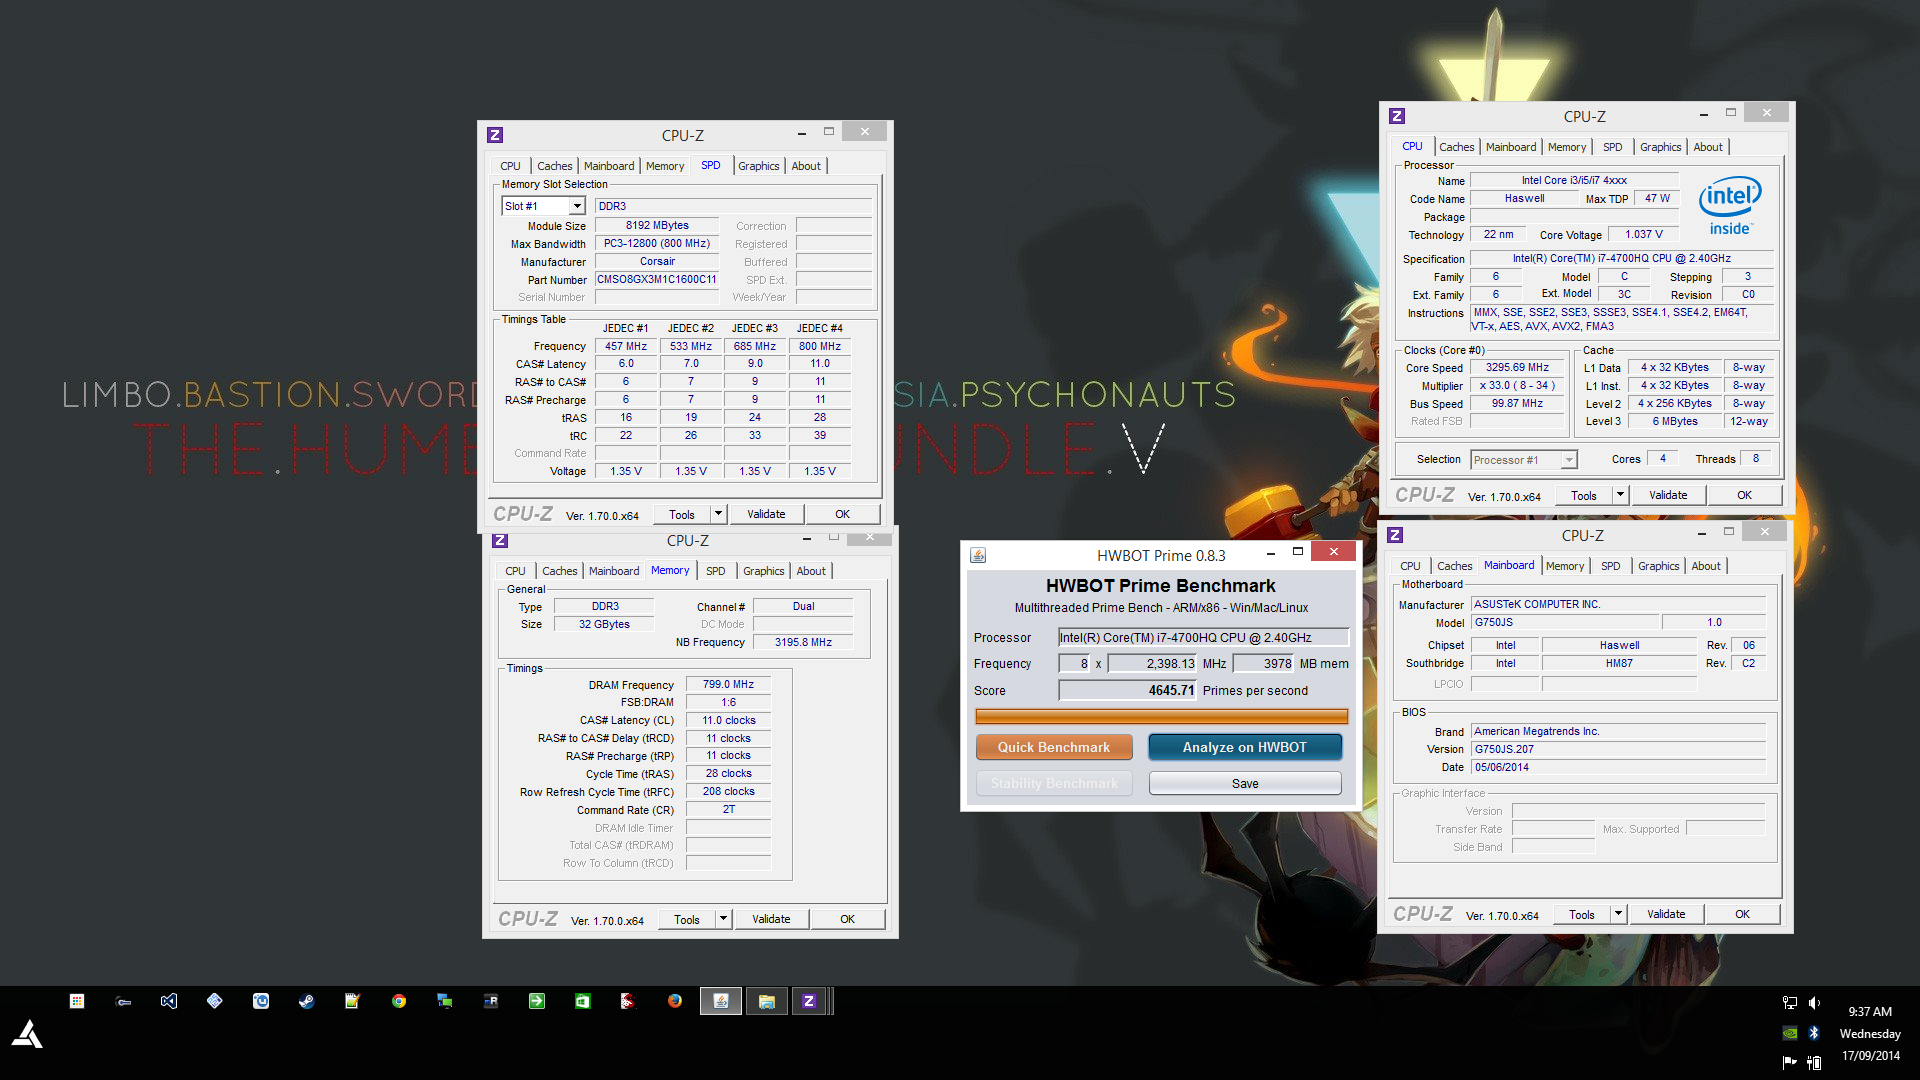Image resolution: width=1920 pixels, height=1080 pixels.
Task: Open the colorful grid apps icon on taskbar
Action: tap(77, 1001)
